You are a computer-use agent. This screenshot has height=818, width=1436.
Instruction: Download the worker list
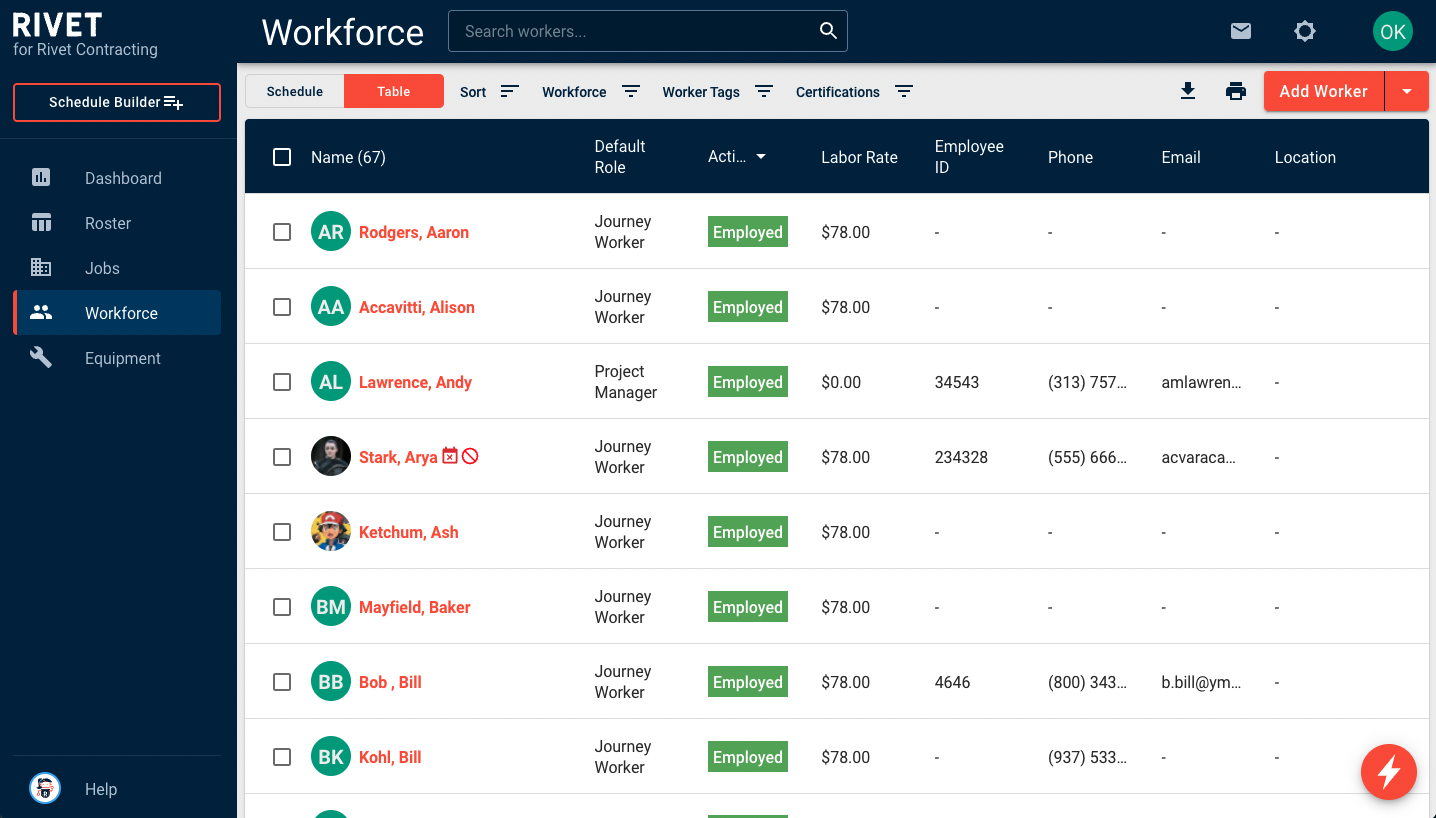[x=1188, y=91]
